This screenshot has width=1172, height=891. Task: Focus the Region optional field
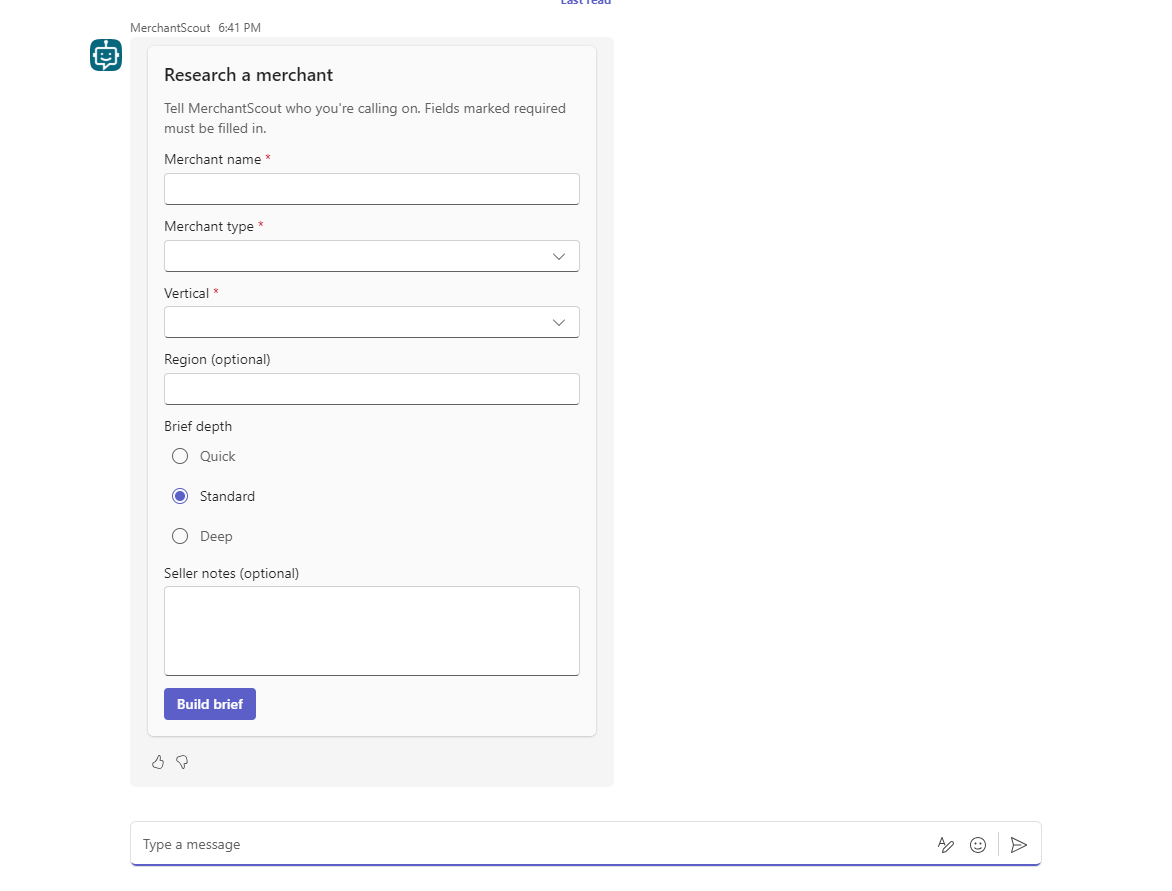pos(371,389)
